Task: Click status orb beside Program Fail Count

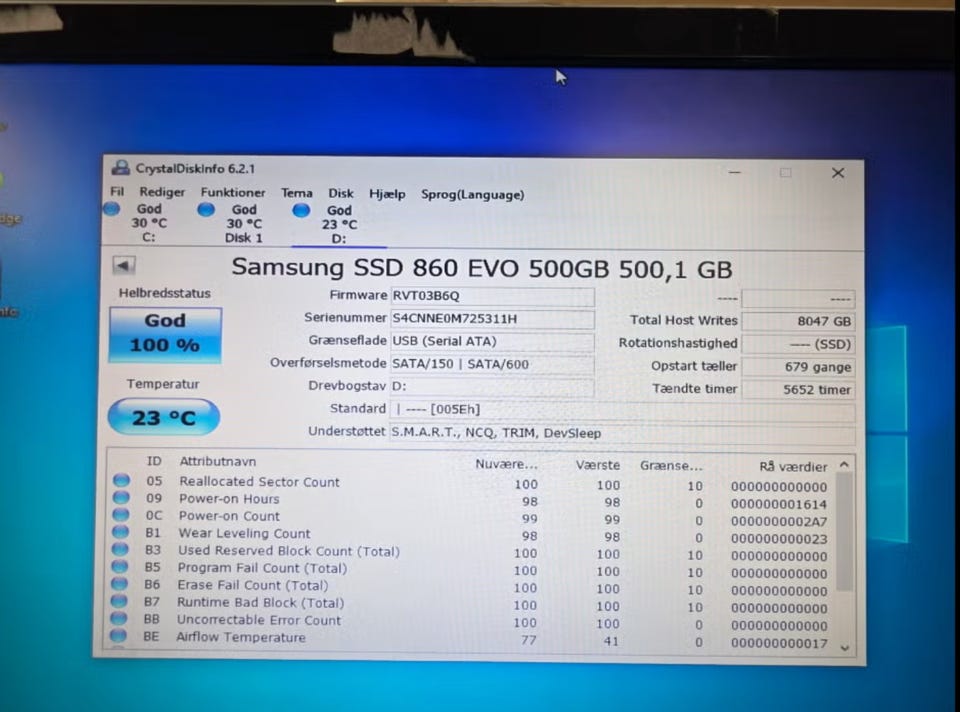Action: tap(120, 566)
